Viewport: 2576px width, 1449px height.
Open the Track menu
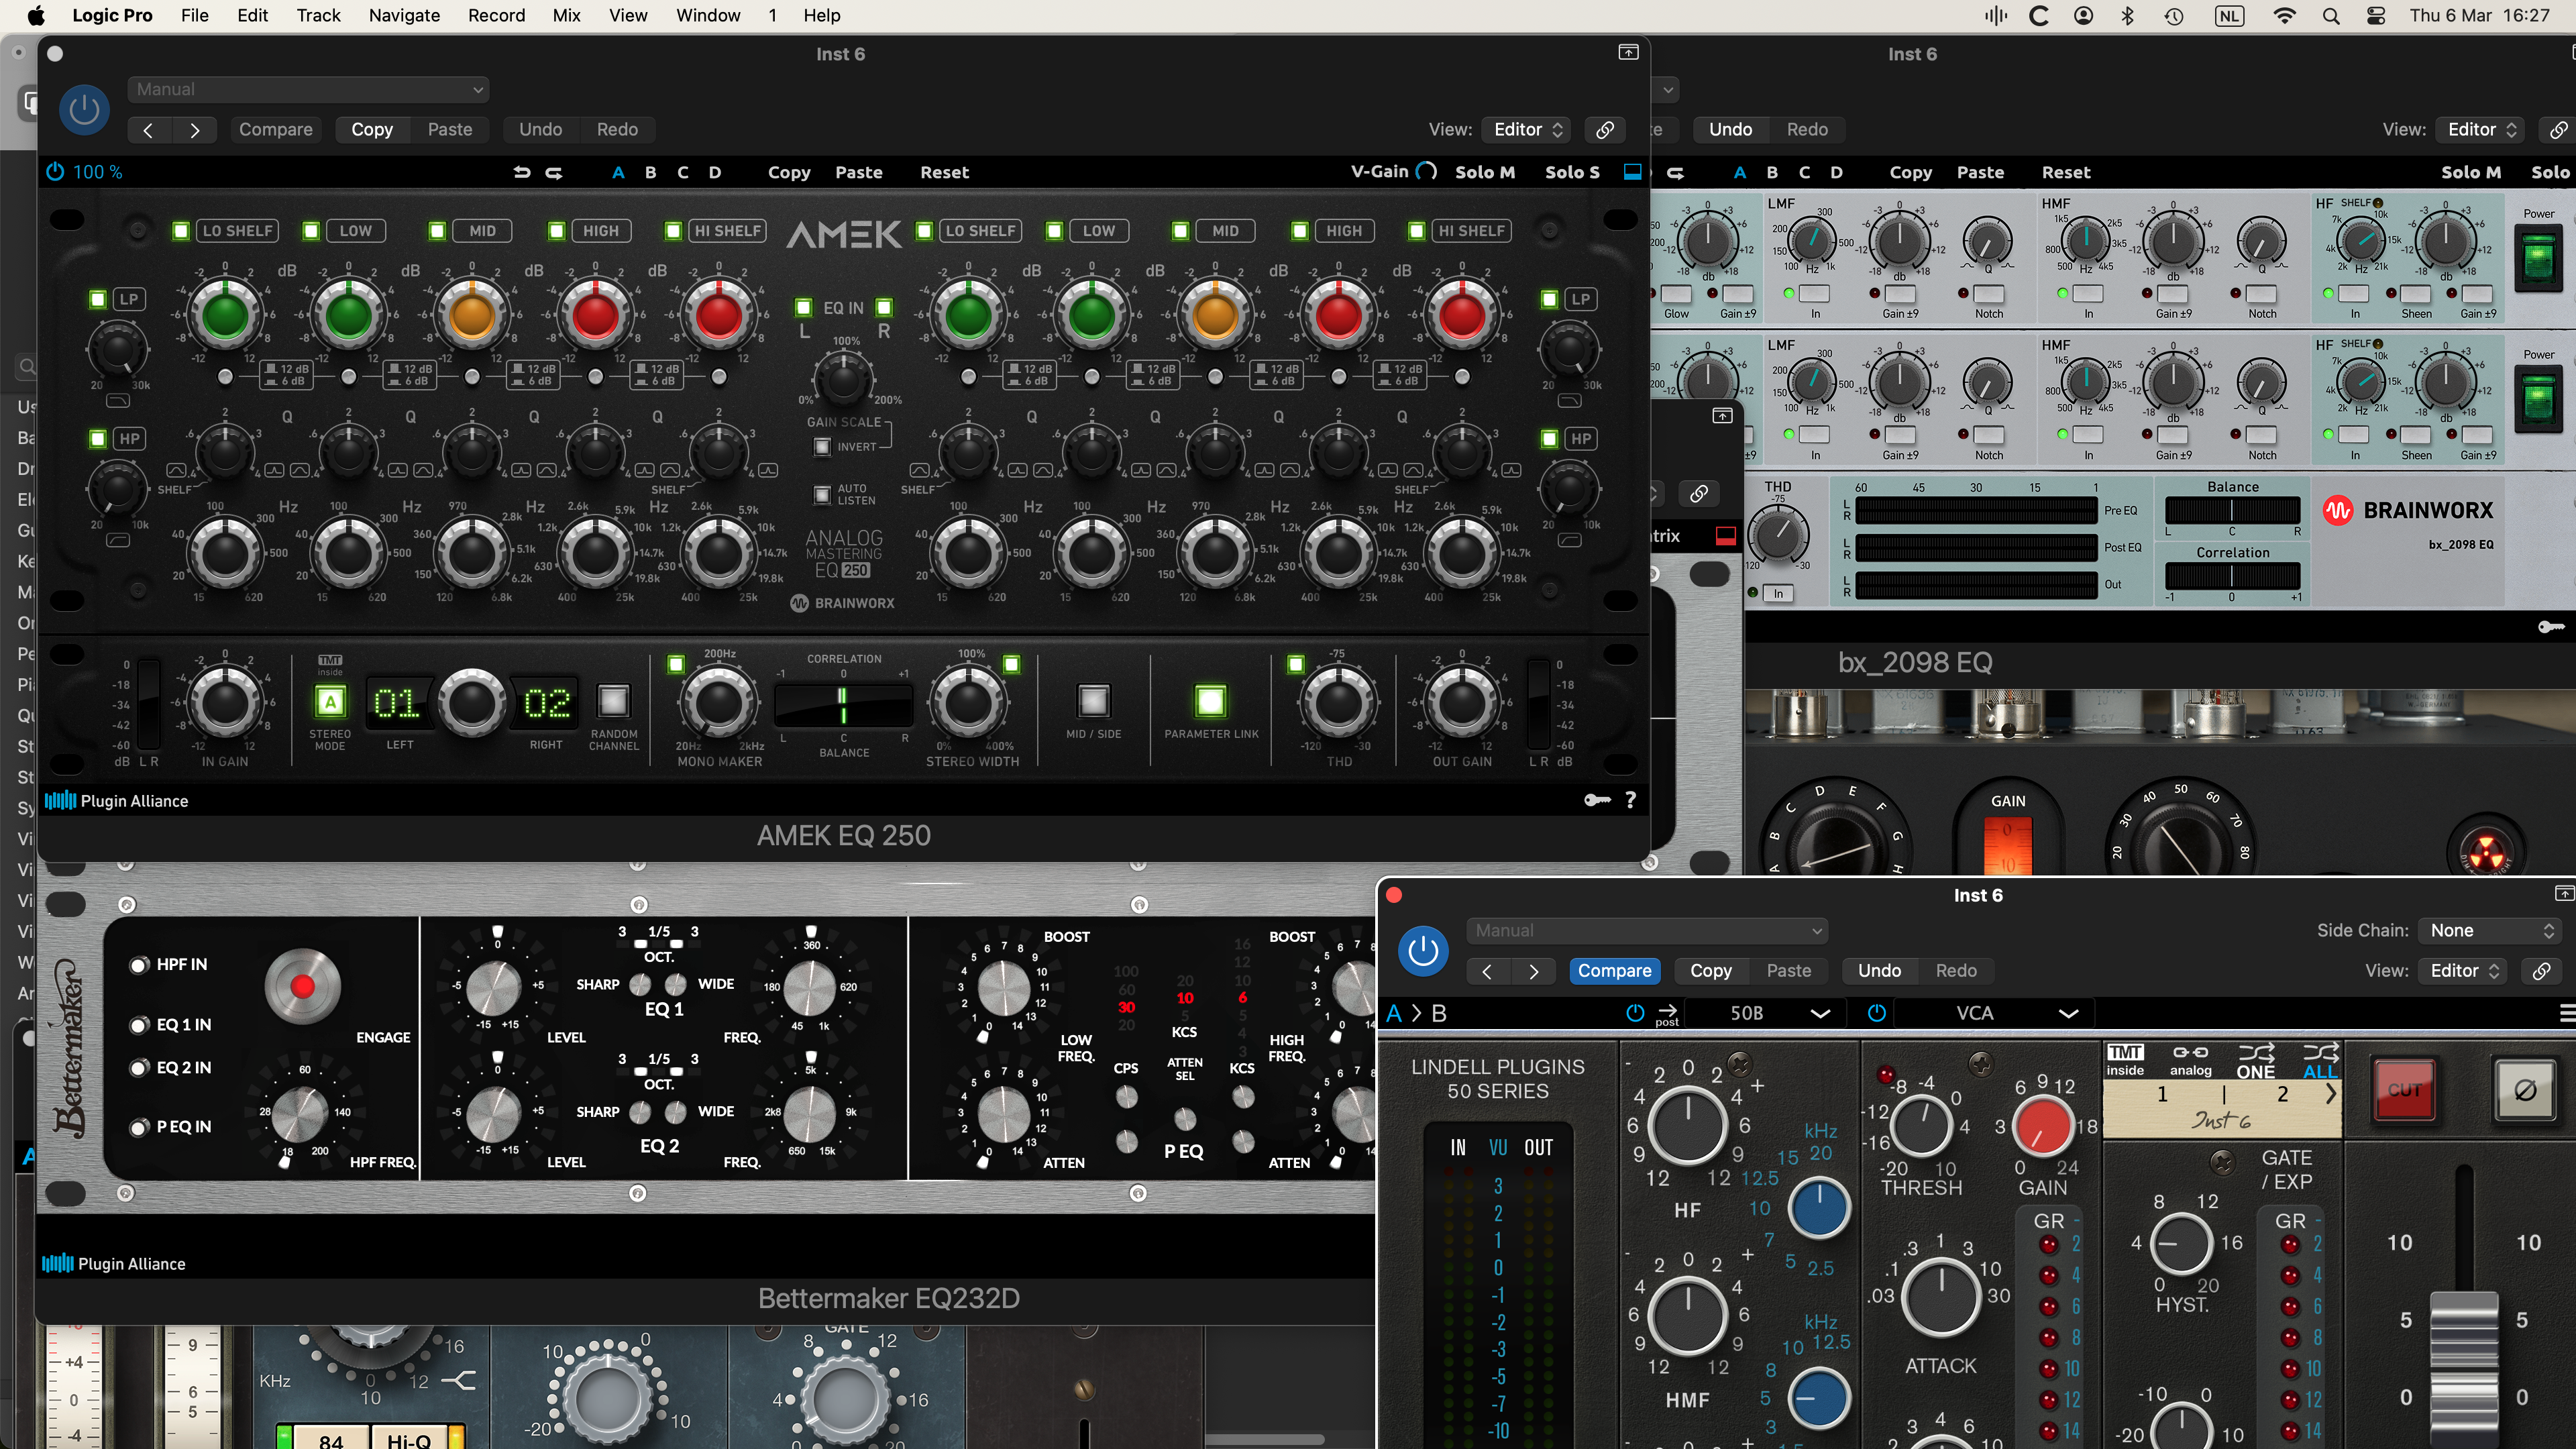[x=318, y=16]
